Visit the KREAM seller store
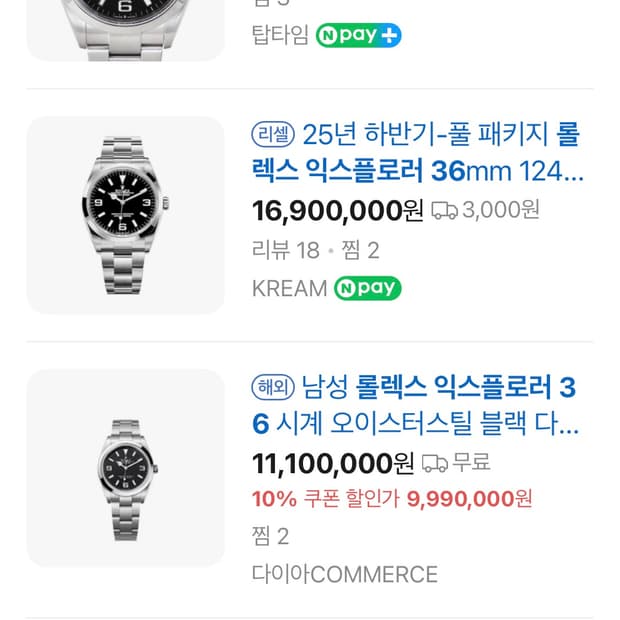Screen dimensions: 620x620 coord(289,289)
